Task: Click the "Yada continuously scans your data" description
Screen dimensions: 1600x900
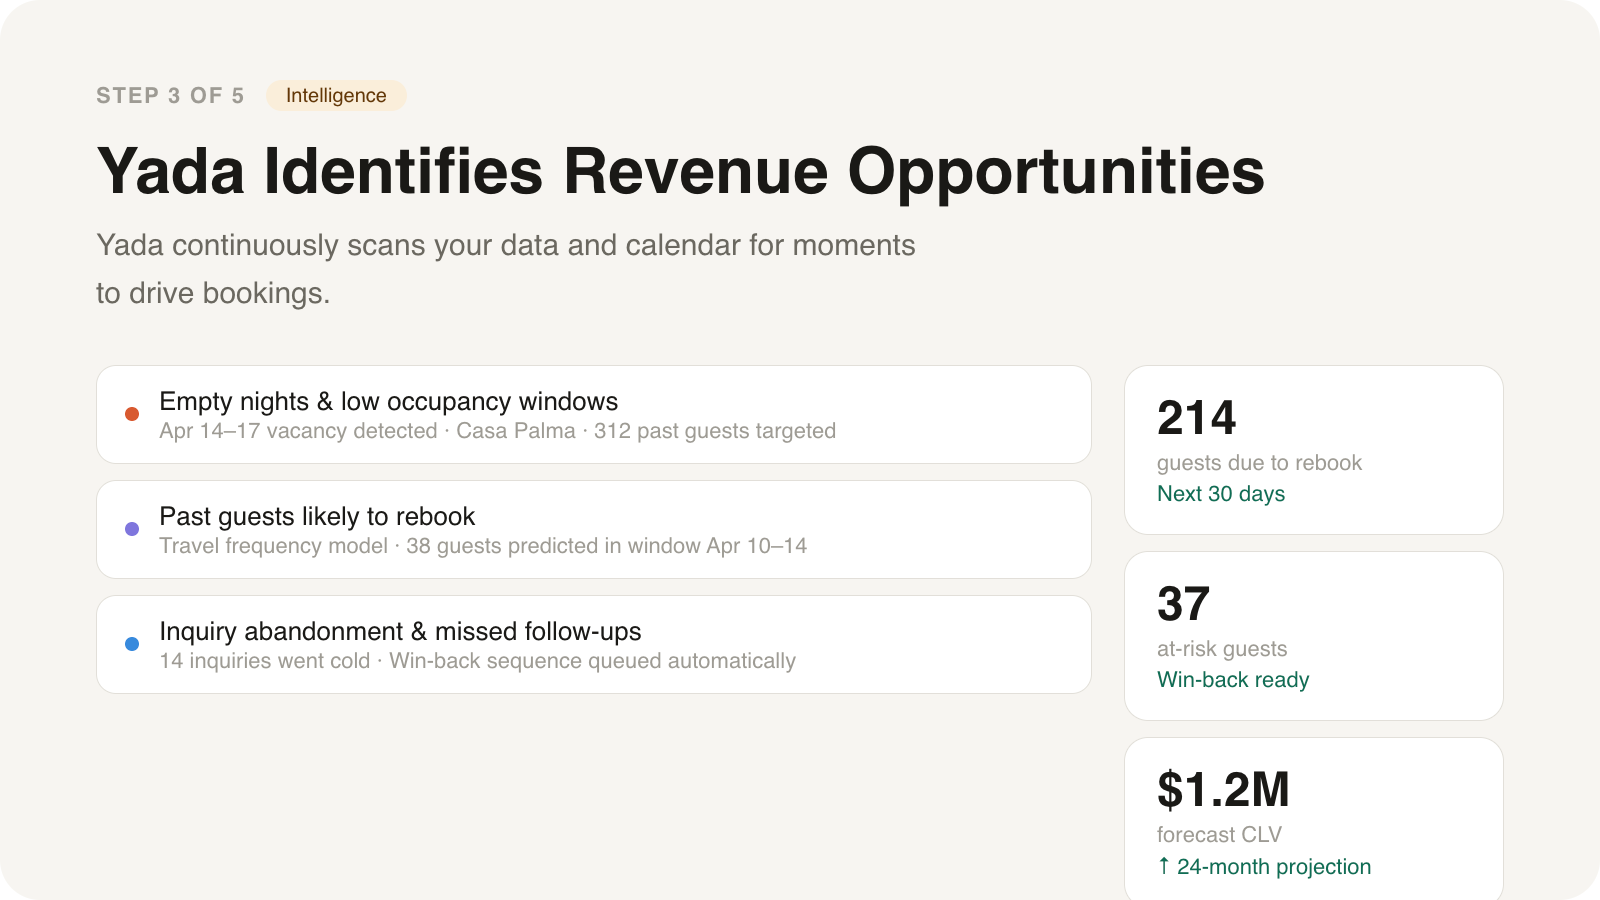Action: pos(506,269)
